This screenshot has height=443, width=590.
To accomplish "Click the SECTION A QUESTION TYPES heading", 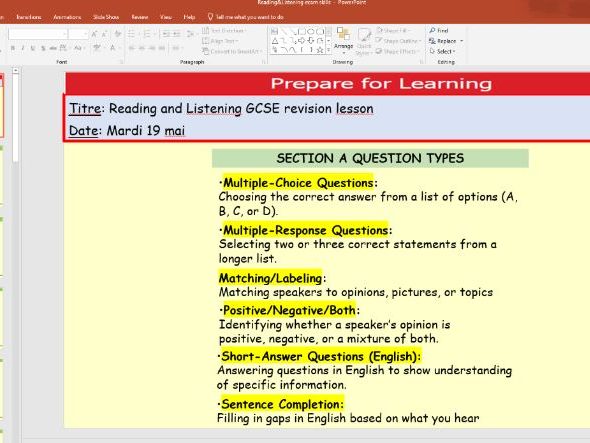I will [370, 158].
